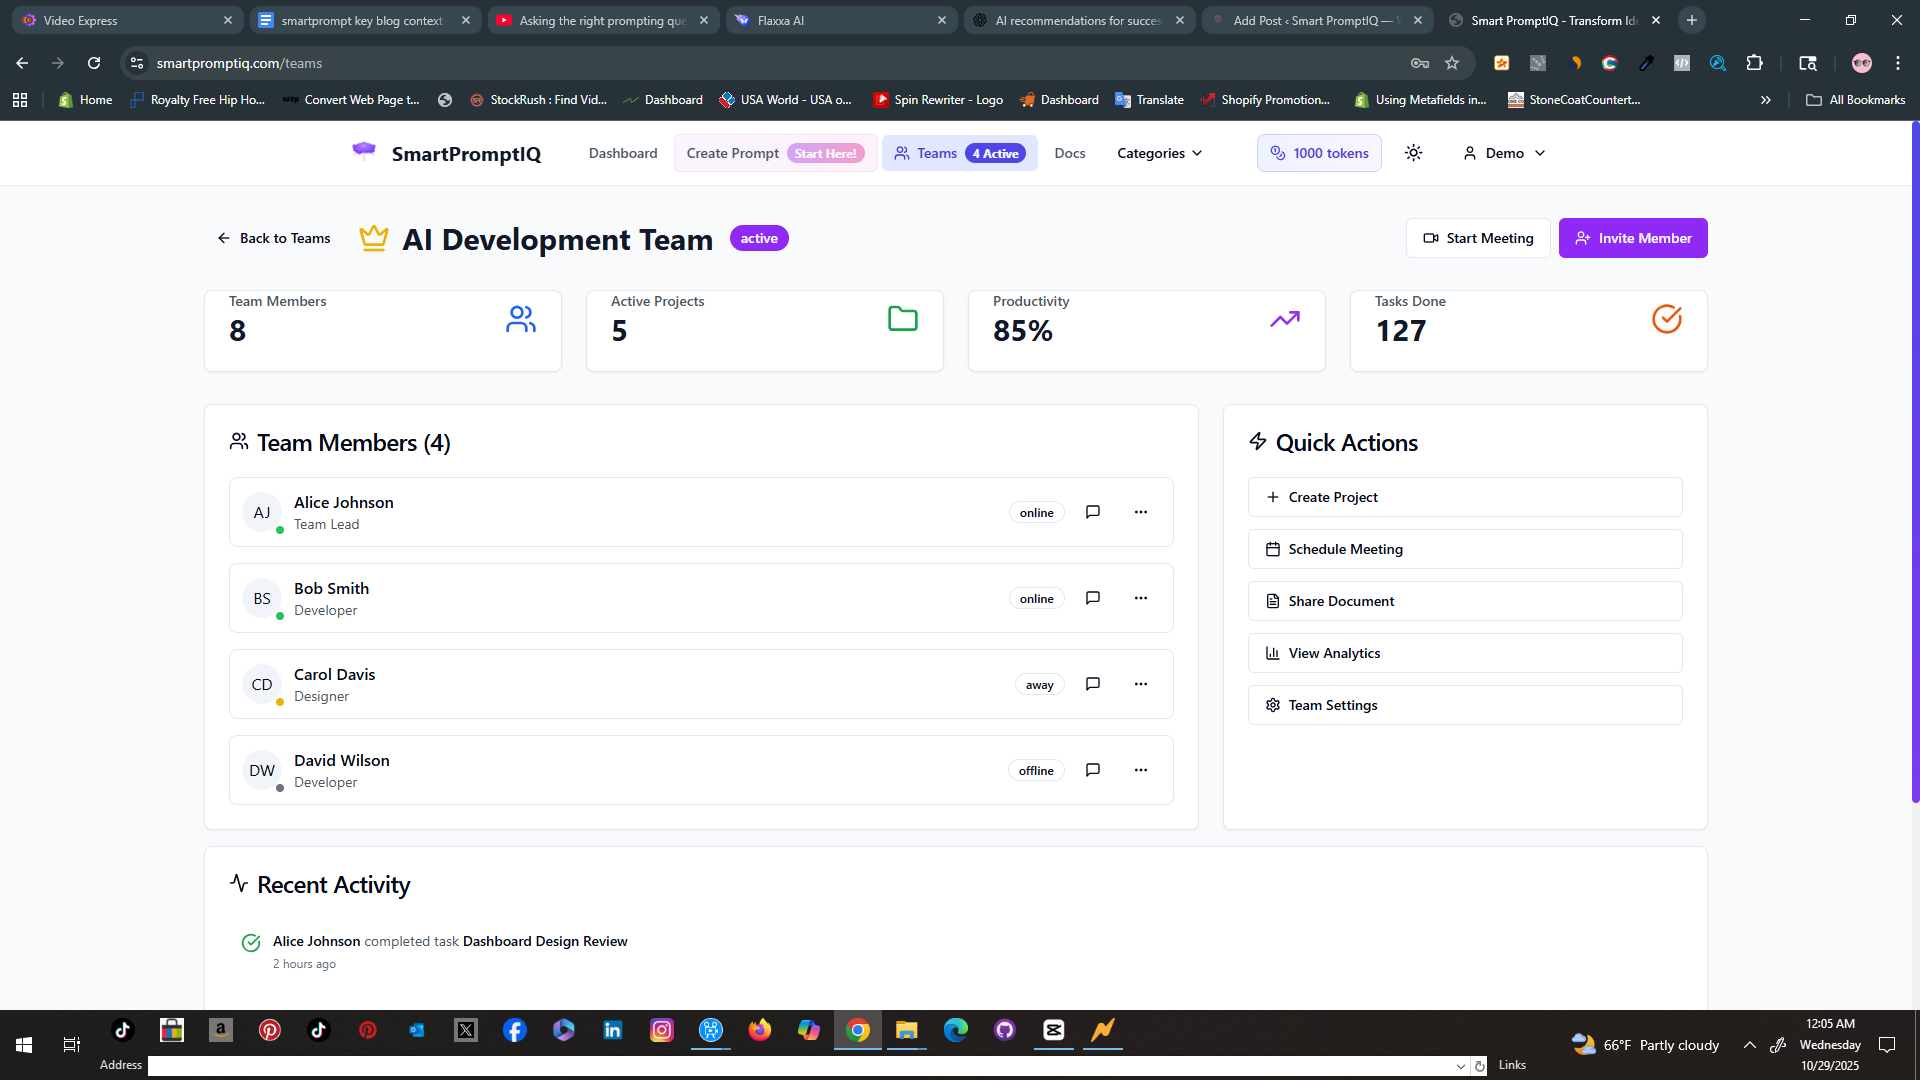Open chat with David Wilson
This screenshot has height=1080, width=1920.
(x=1093, y=770)
